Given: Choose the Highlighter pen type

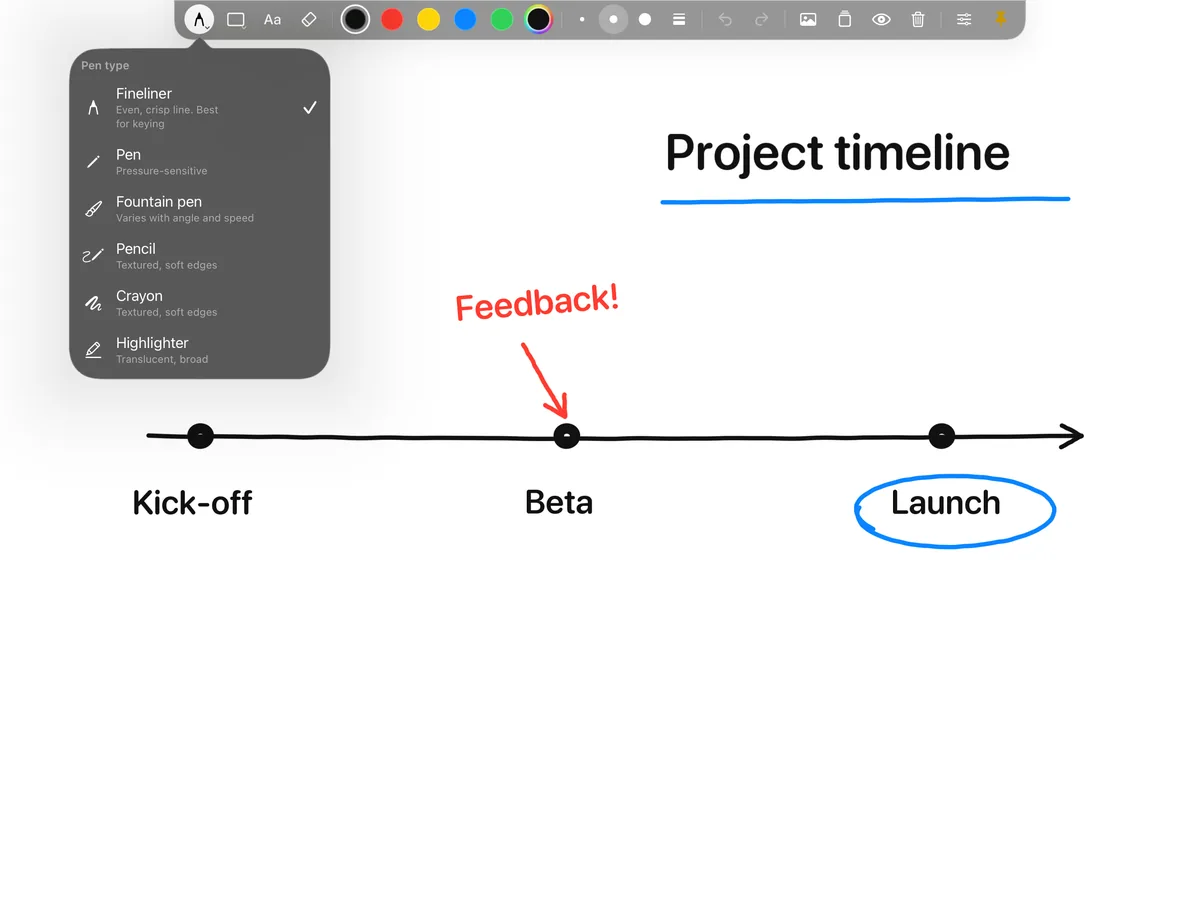Looking at the screenshot, I should coord(199,350).
